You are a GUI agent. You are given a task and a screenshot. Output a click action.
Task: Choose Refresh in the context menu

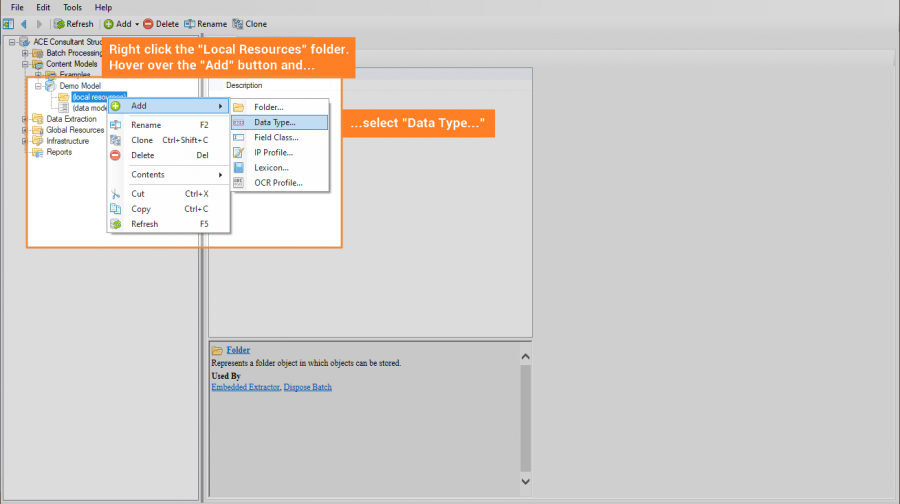(169, 224)
